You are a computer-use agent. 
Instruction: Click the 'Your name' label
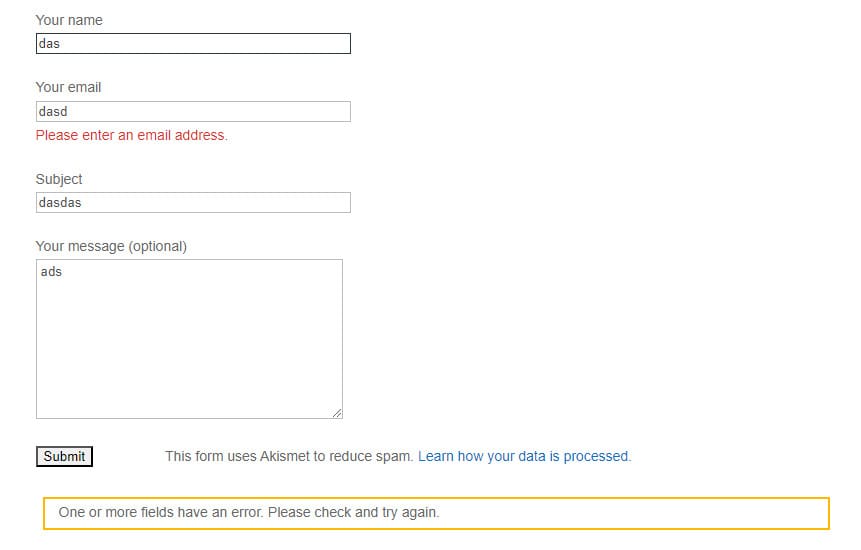click(x=69, y=20)
